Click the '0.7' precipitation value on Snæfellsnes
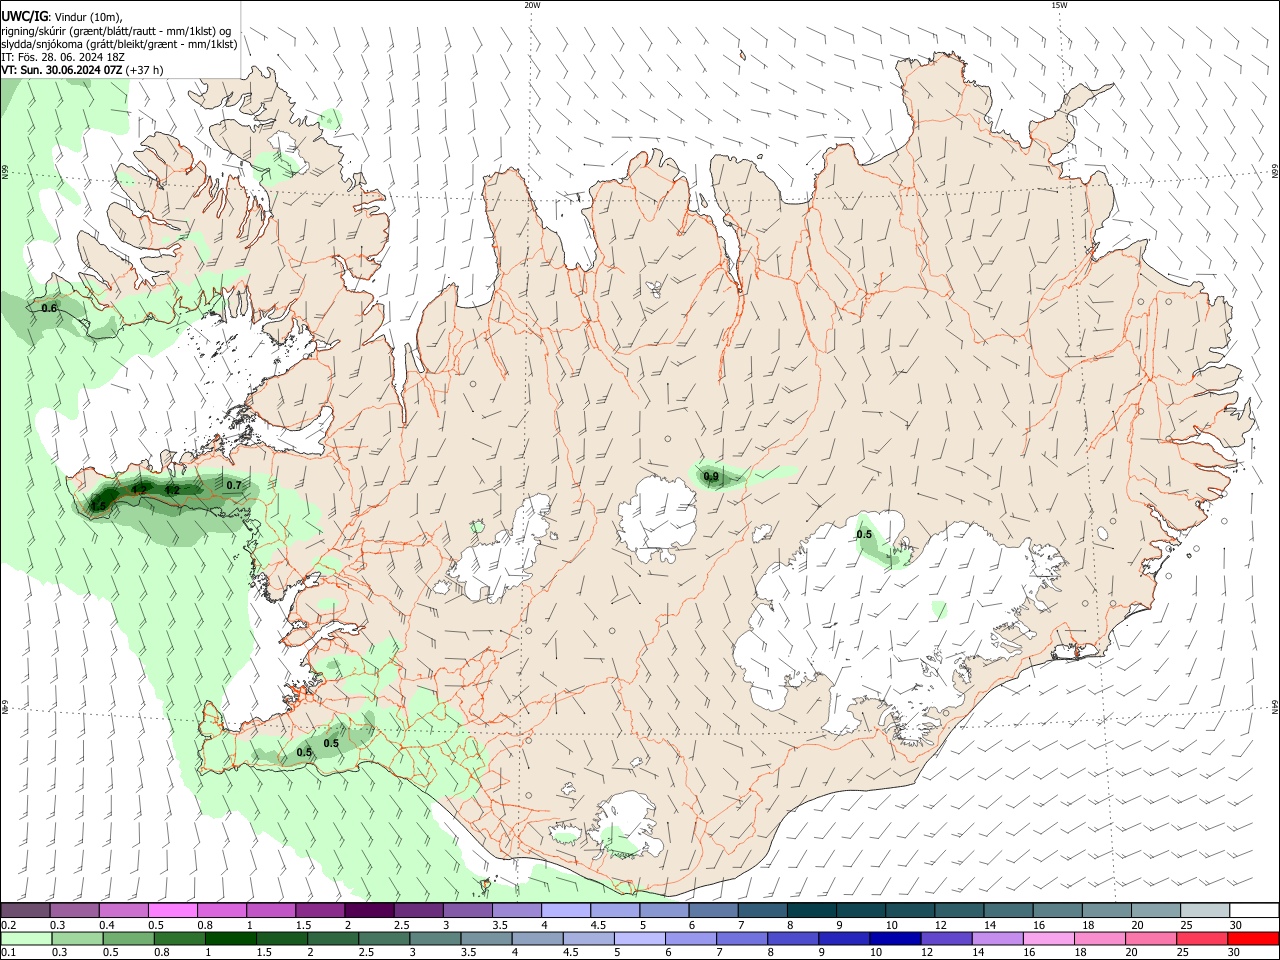The image size is (1280, 960). 234,485
